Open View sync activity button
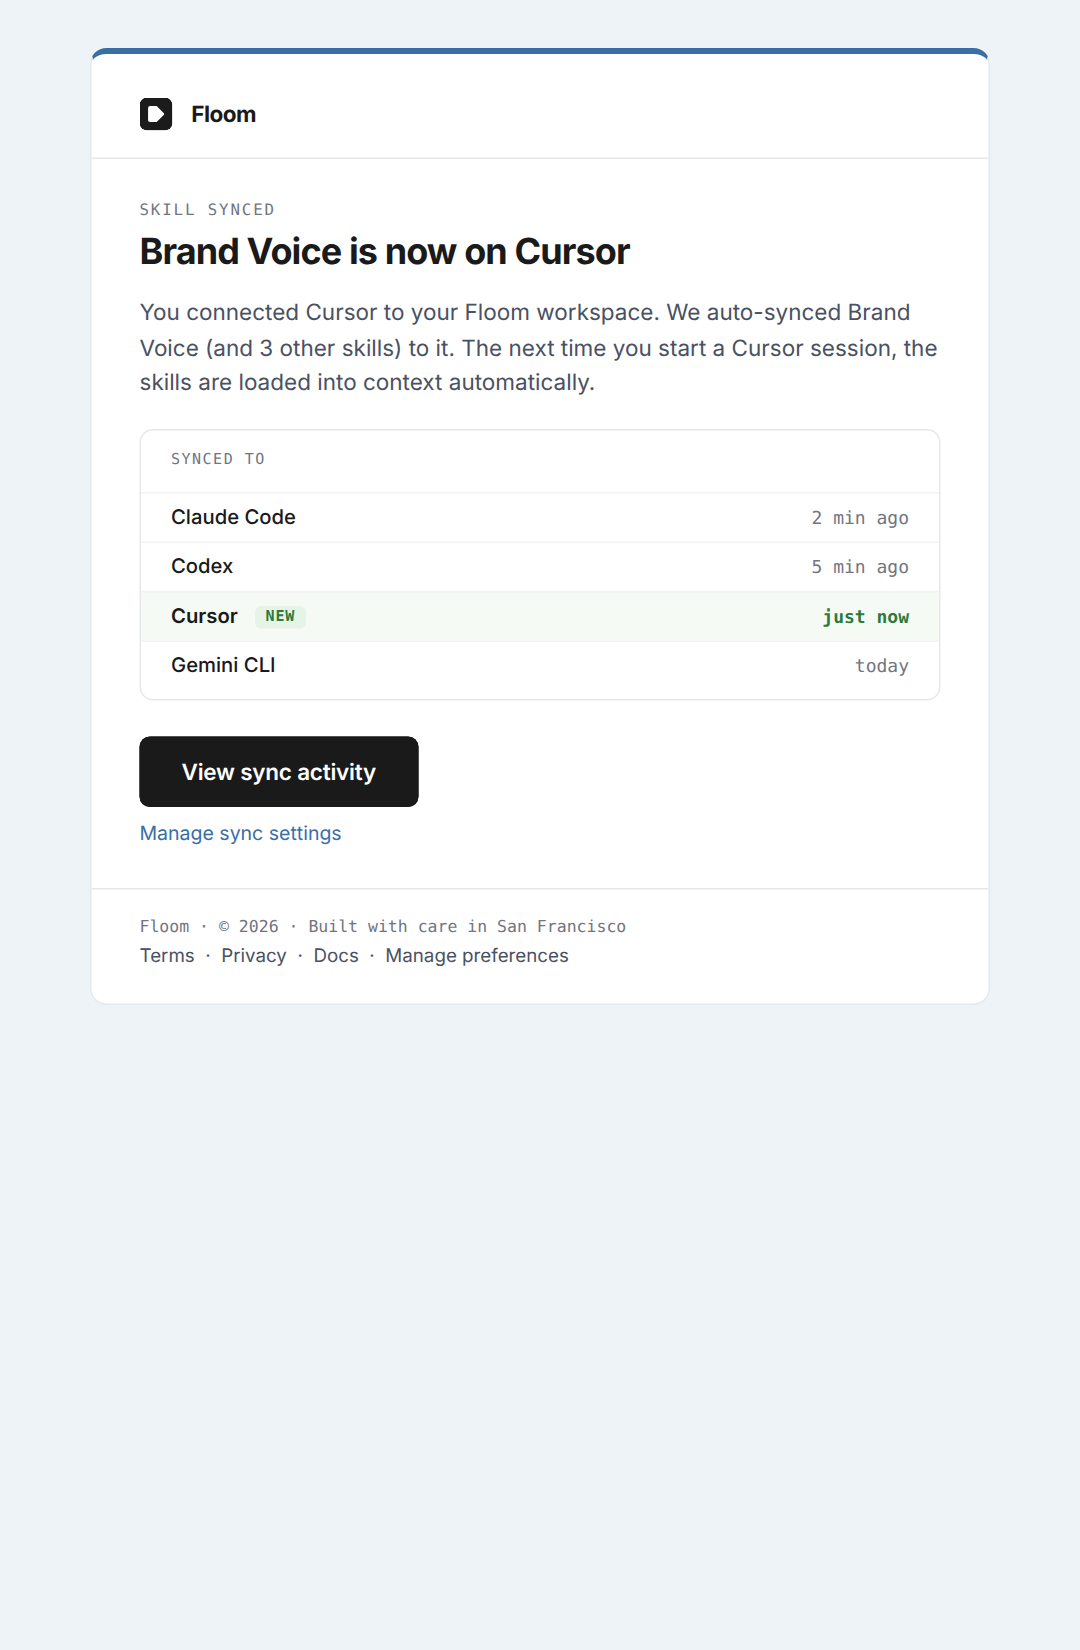 point(279,772)
